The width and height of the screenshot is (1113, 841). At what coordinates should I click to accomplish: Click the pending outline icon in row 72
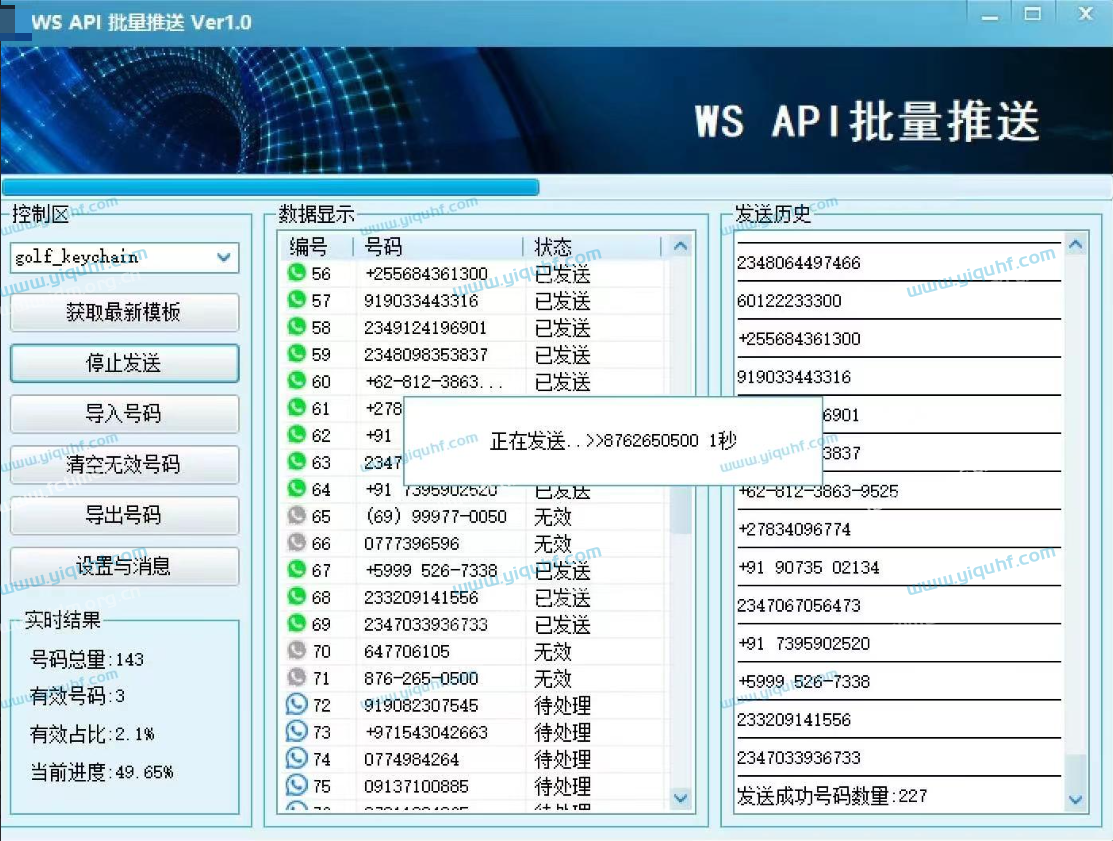[x=297, y=704]
